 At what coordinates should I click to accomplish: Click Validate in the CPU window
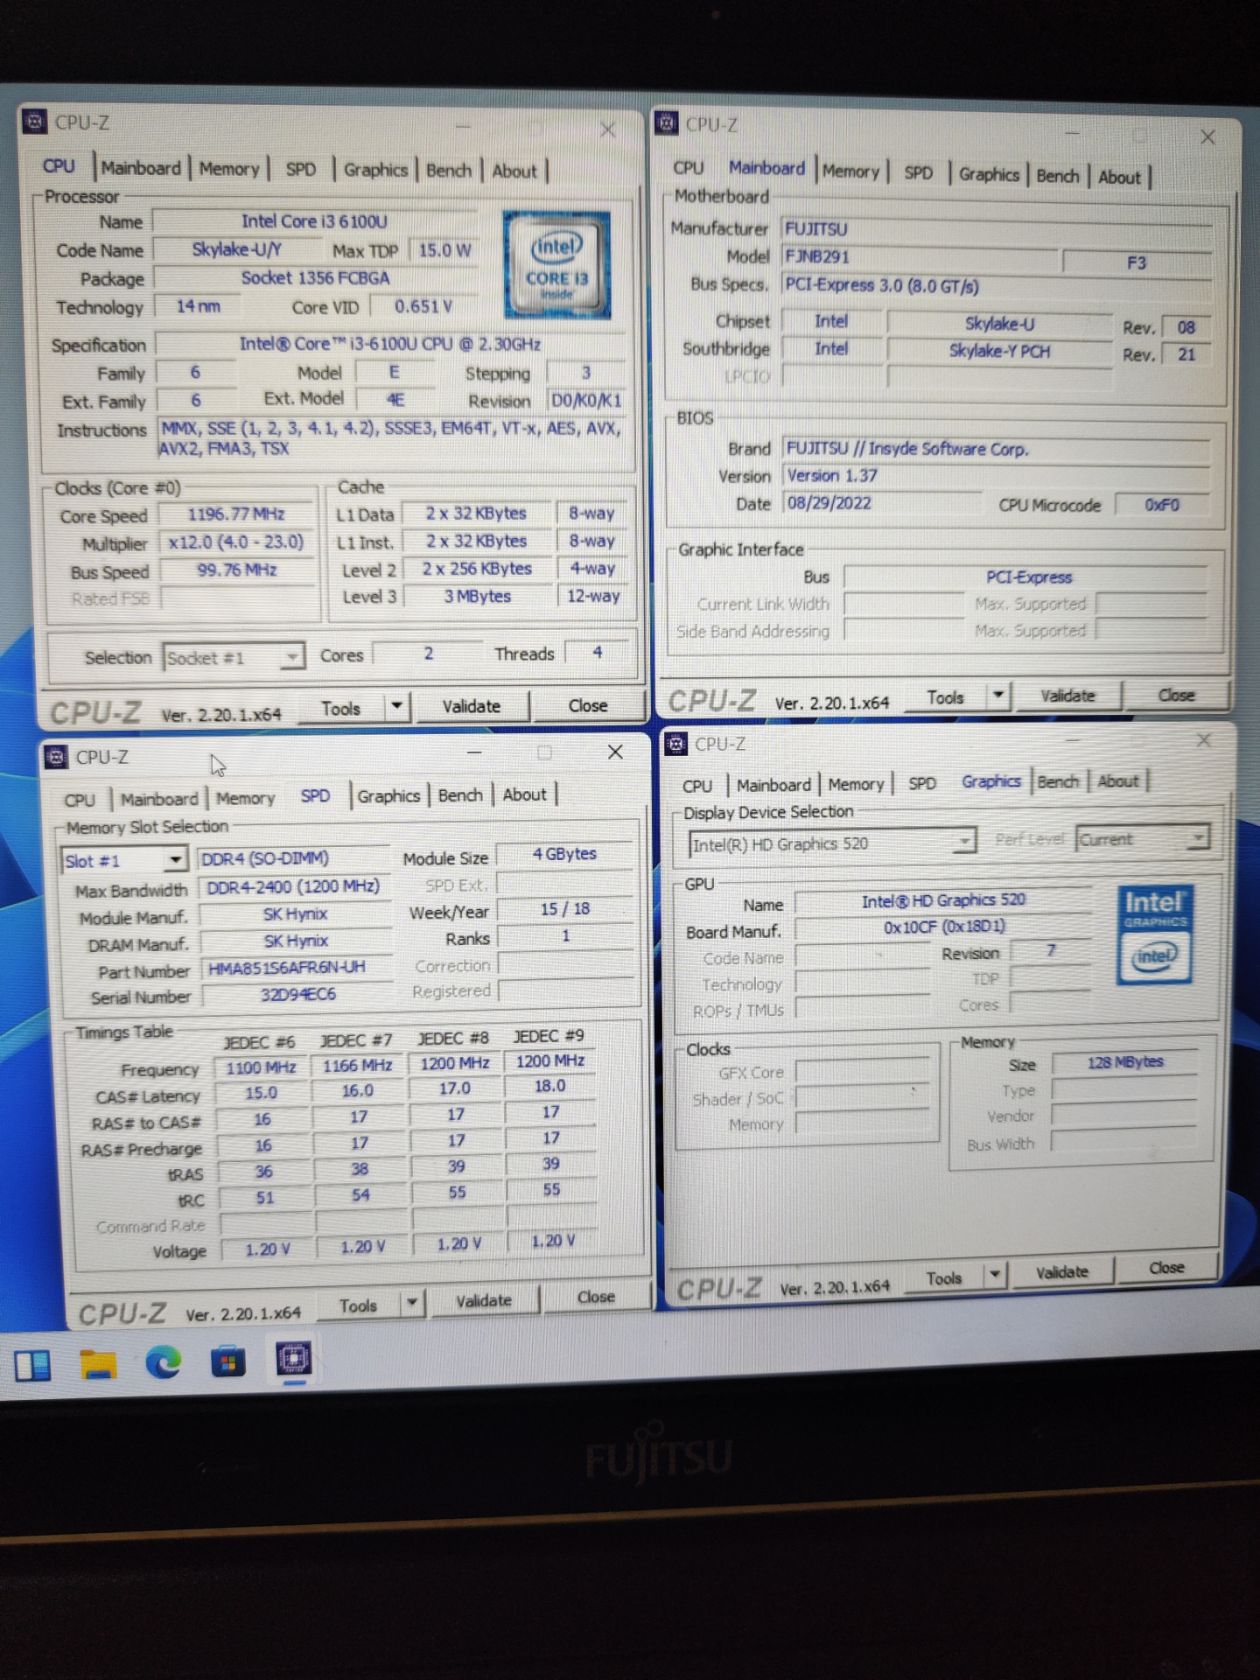click(471, 706)
